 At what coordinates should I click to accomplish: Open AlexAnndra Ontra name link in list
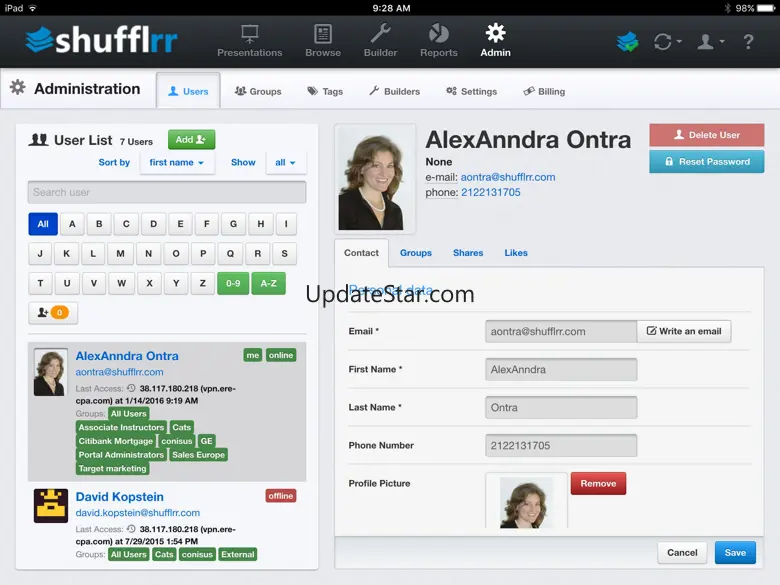(127, 356)
